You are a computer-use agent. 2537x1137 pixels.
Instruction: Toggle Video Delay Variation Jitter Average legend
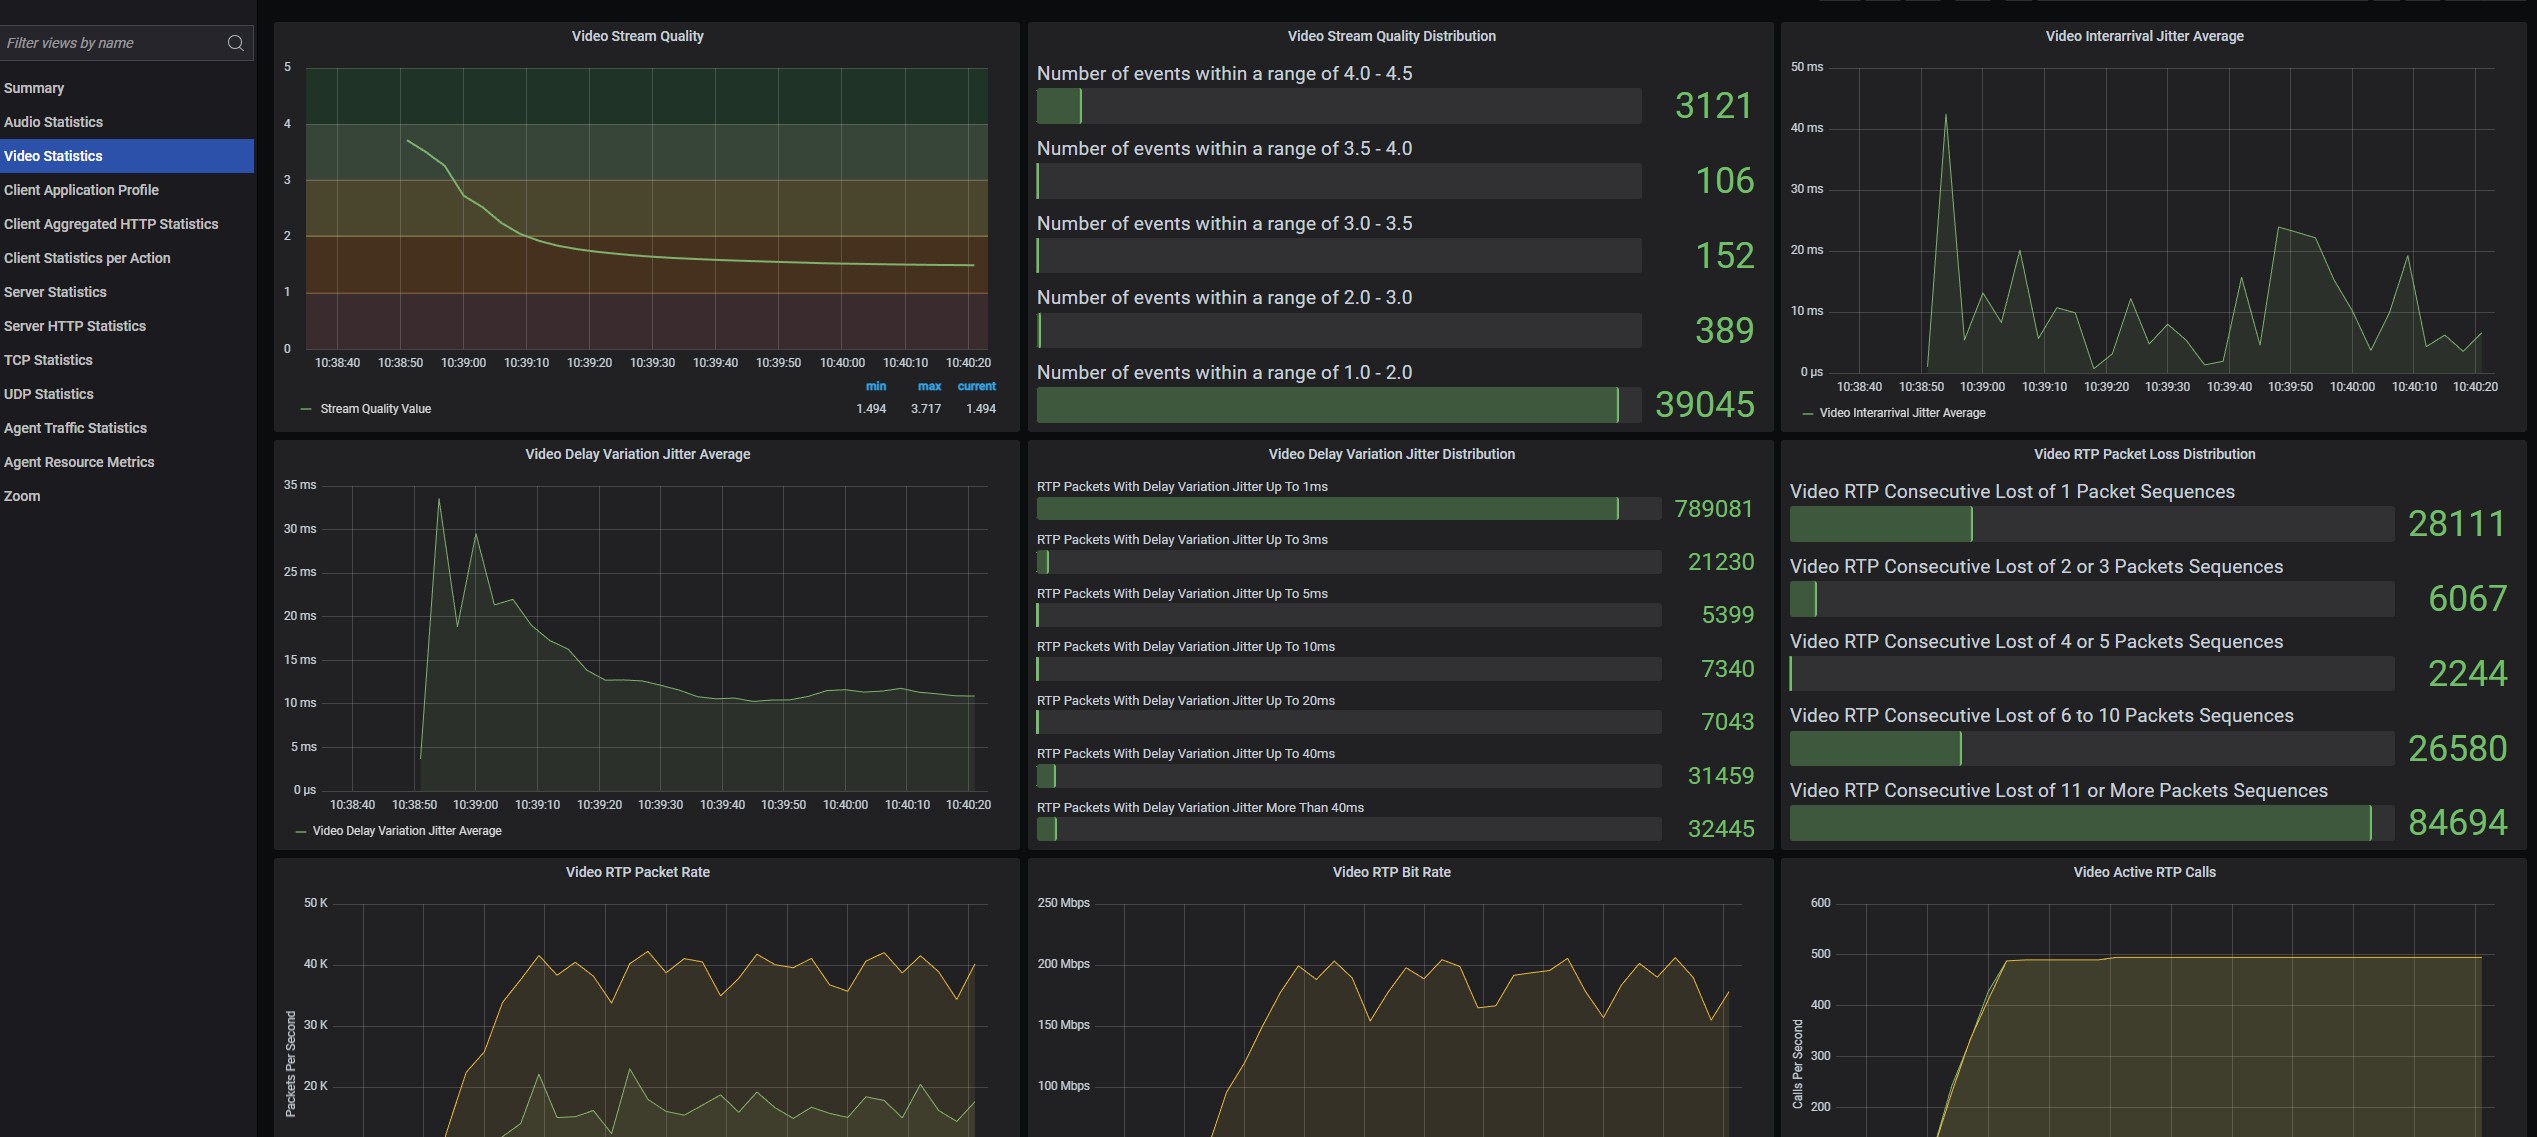coord(406,831)
